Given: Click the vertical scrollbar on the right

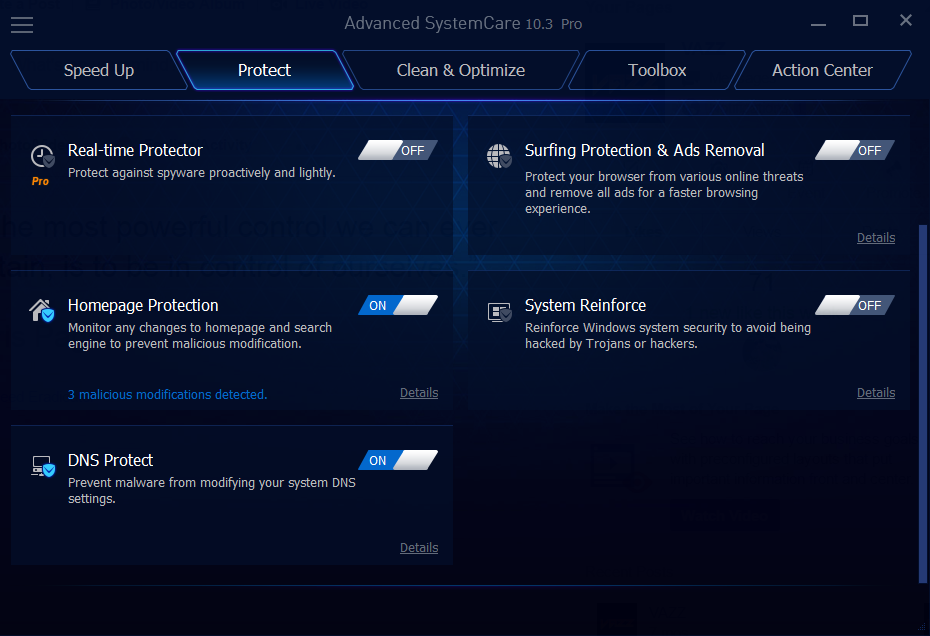Looking at the screenshot, I should pos(922,403).
